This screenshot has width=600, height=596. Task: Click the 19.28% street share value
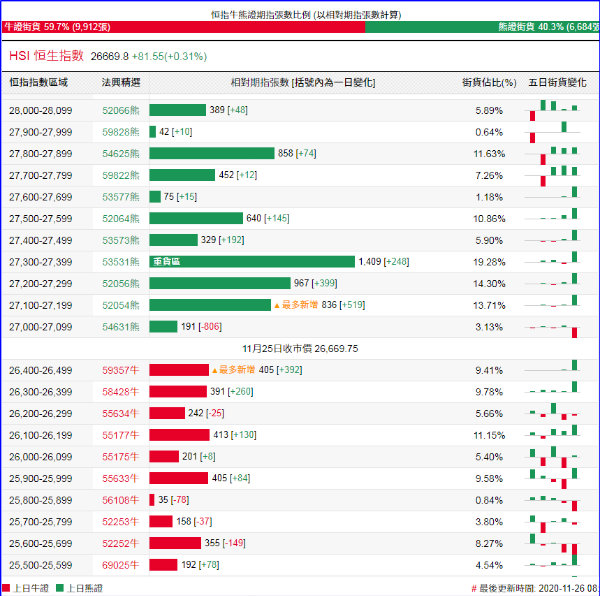point(489,262)
